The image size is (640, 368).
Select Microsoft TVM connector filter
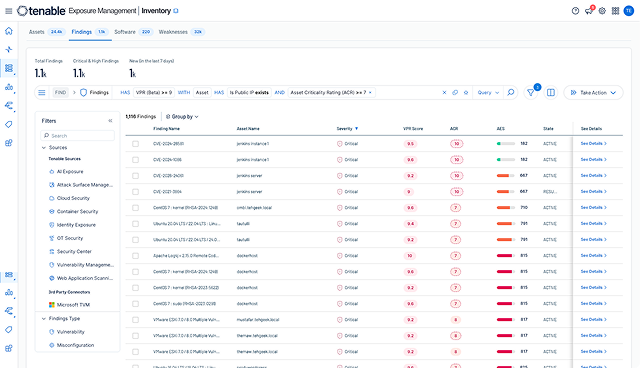click(69, 305)
